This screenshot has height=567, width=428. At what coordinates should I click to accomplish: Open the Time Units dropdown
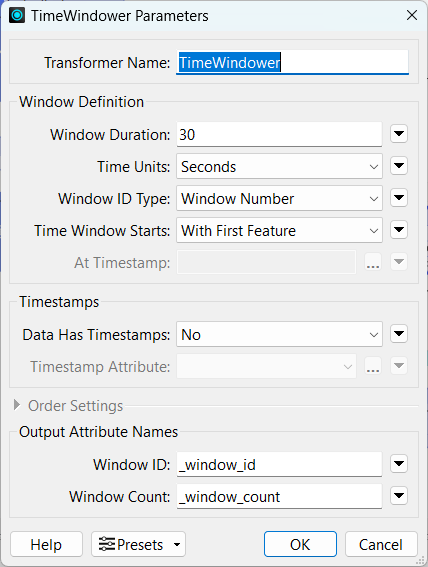tap(279, 166)
